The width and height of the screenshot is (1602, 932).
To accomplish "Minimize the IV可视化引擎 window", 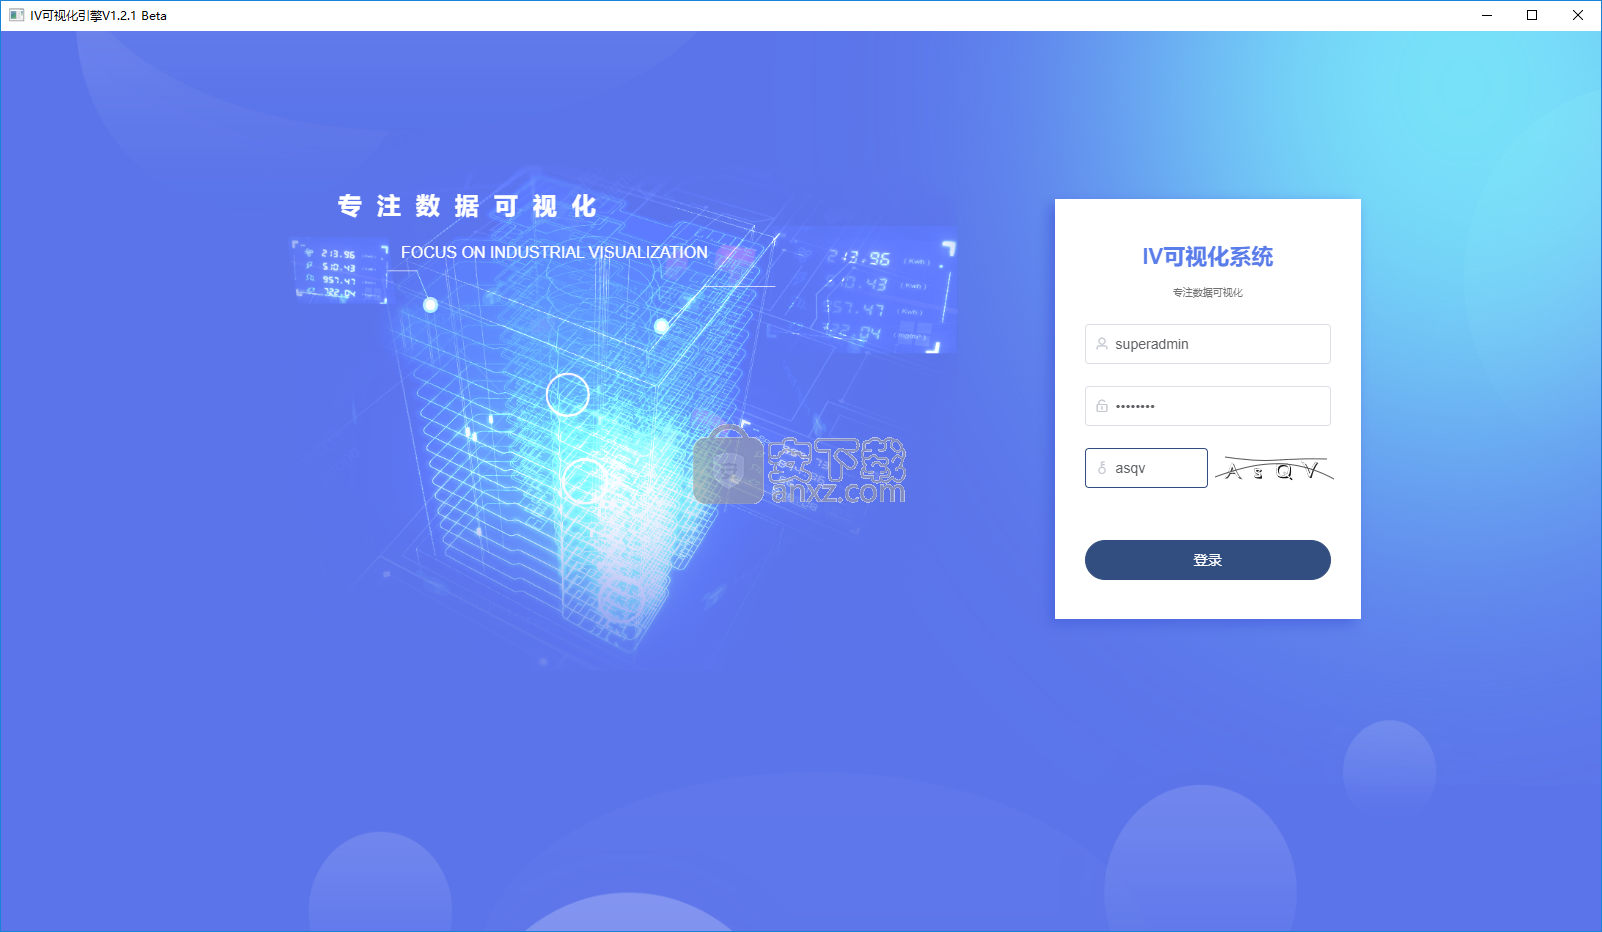I will 1487,15.
